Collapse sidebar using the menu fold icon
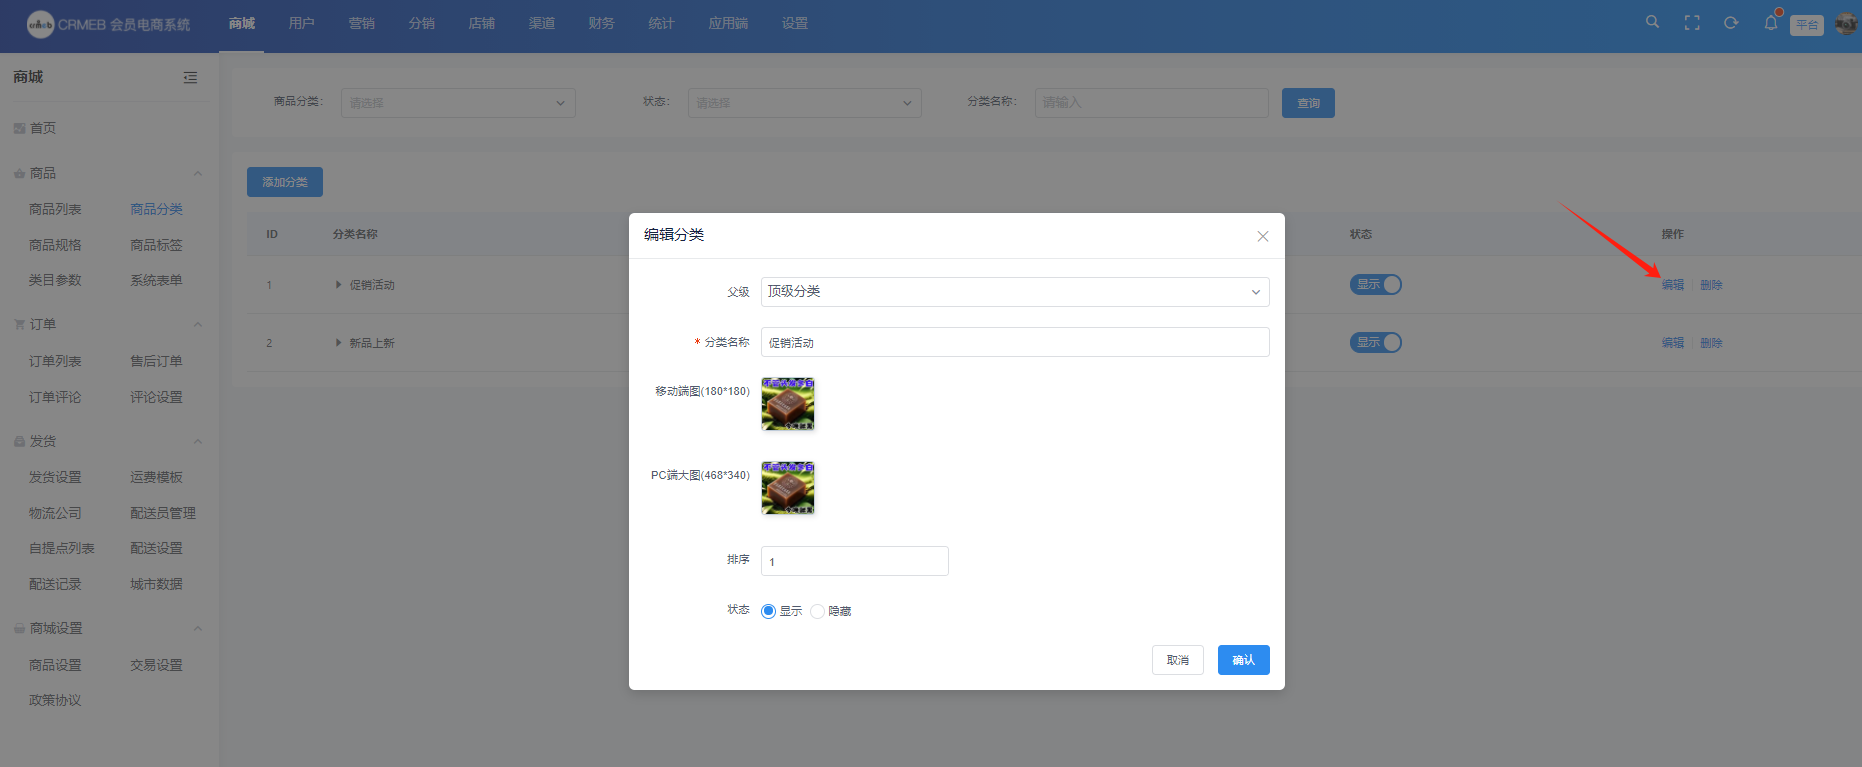Image resolution: width=1862 pixels, height=767 pixels. click(x=190, y=78)
